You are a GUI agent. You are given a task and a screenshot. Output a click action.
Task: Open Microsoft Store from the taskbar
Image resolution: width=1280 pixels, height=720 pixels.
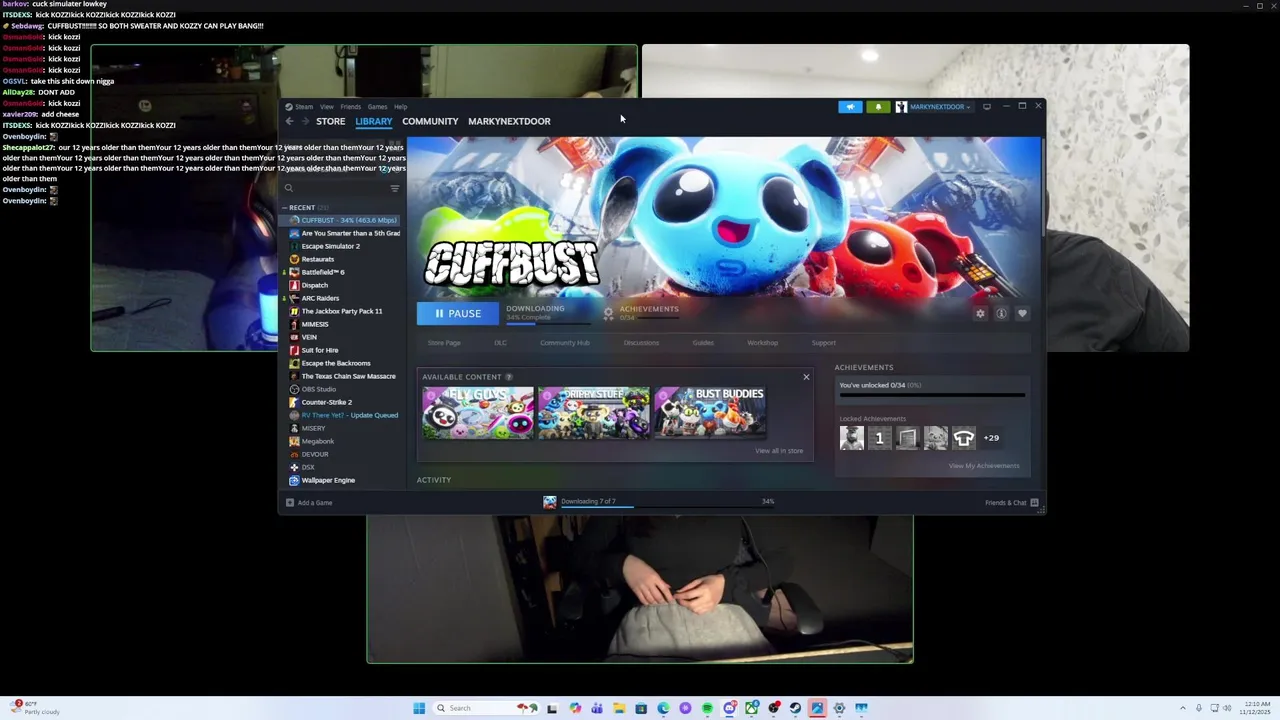pyautogui.click(x=641, y=708)
